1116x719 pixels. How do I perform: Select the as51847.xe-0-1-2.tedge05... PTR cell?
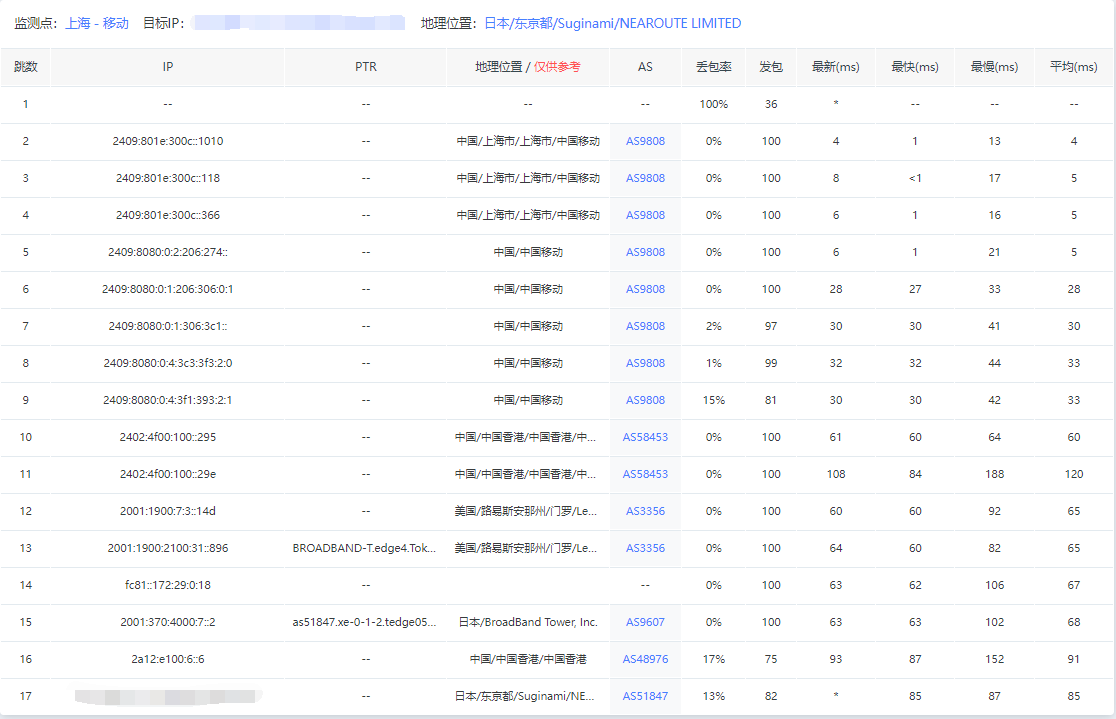[x=364, y=622]
